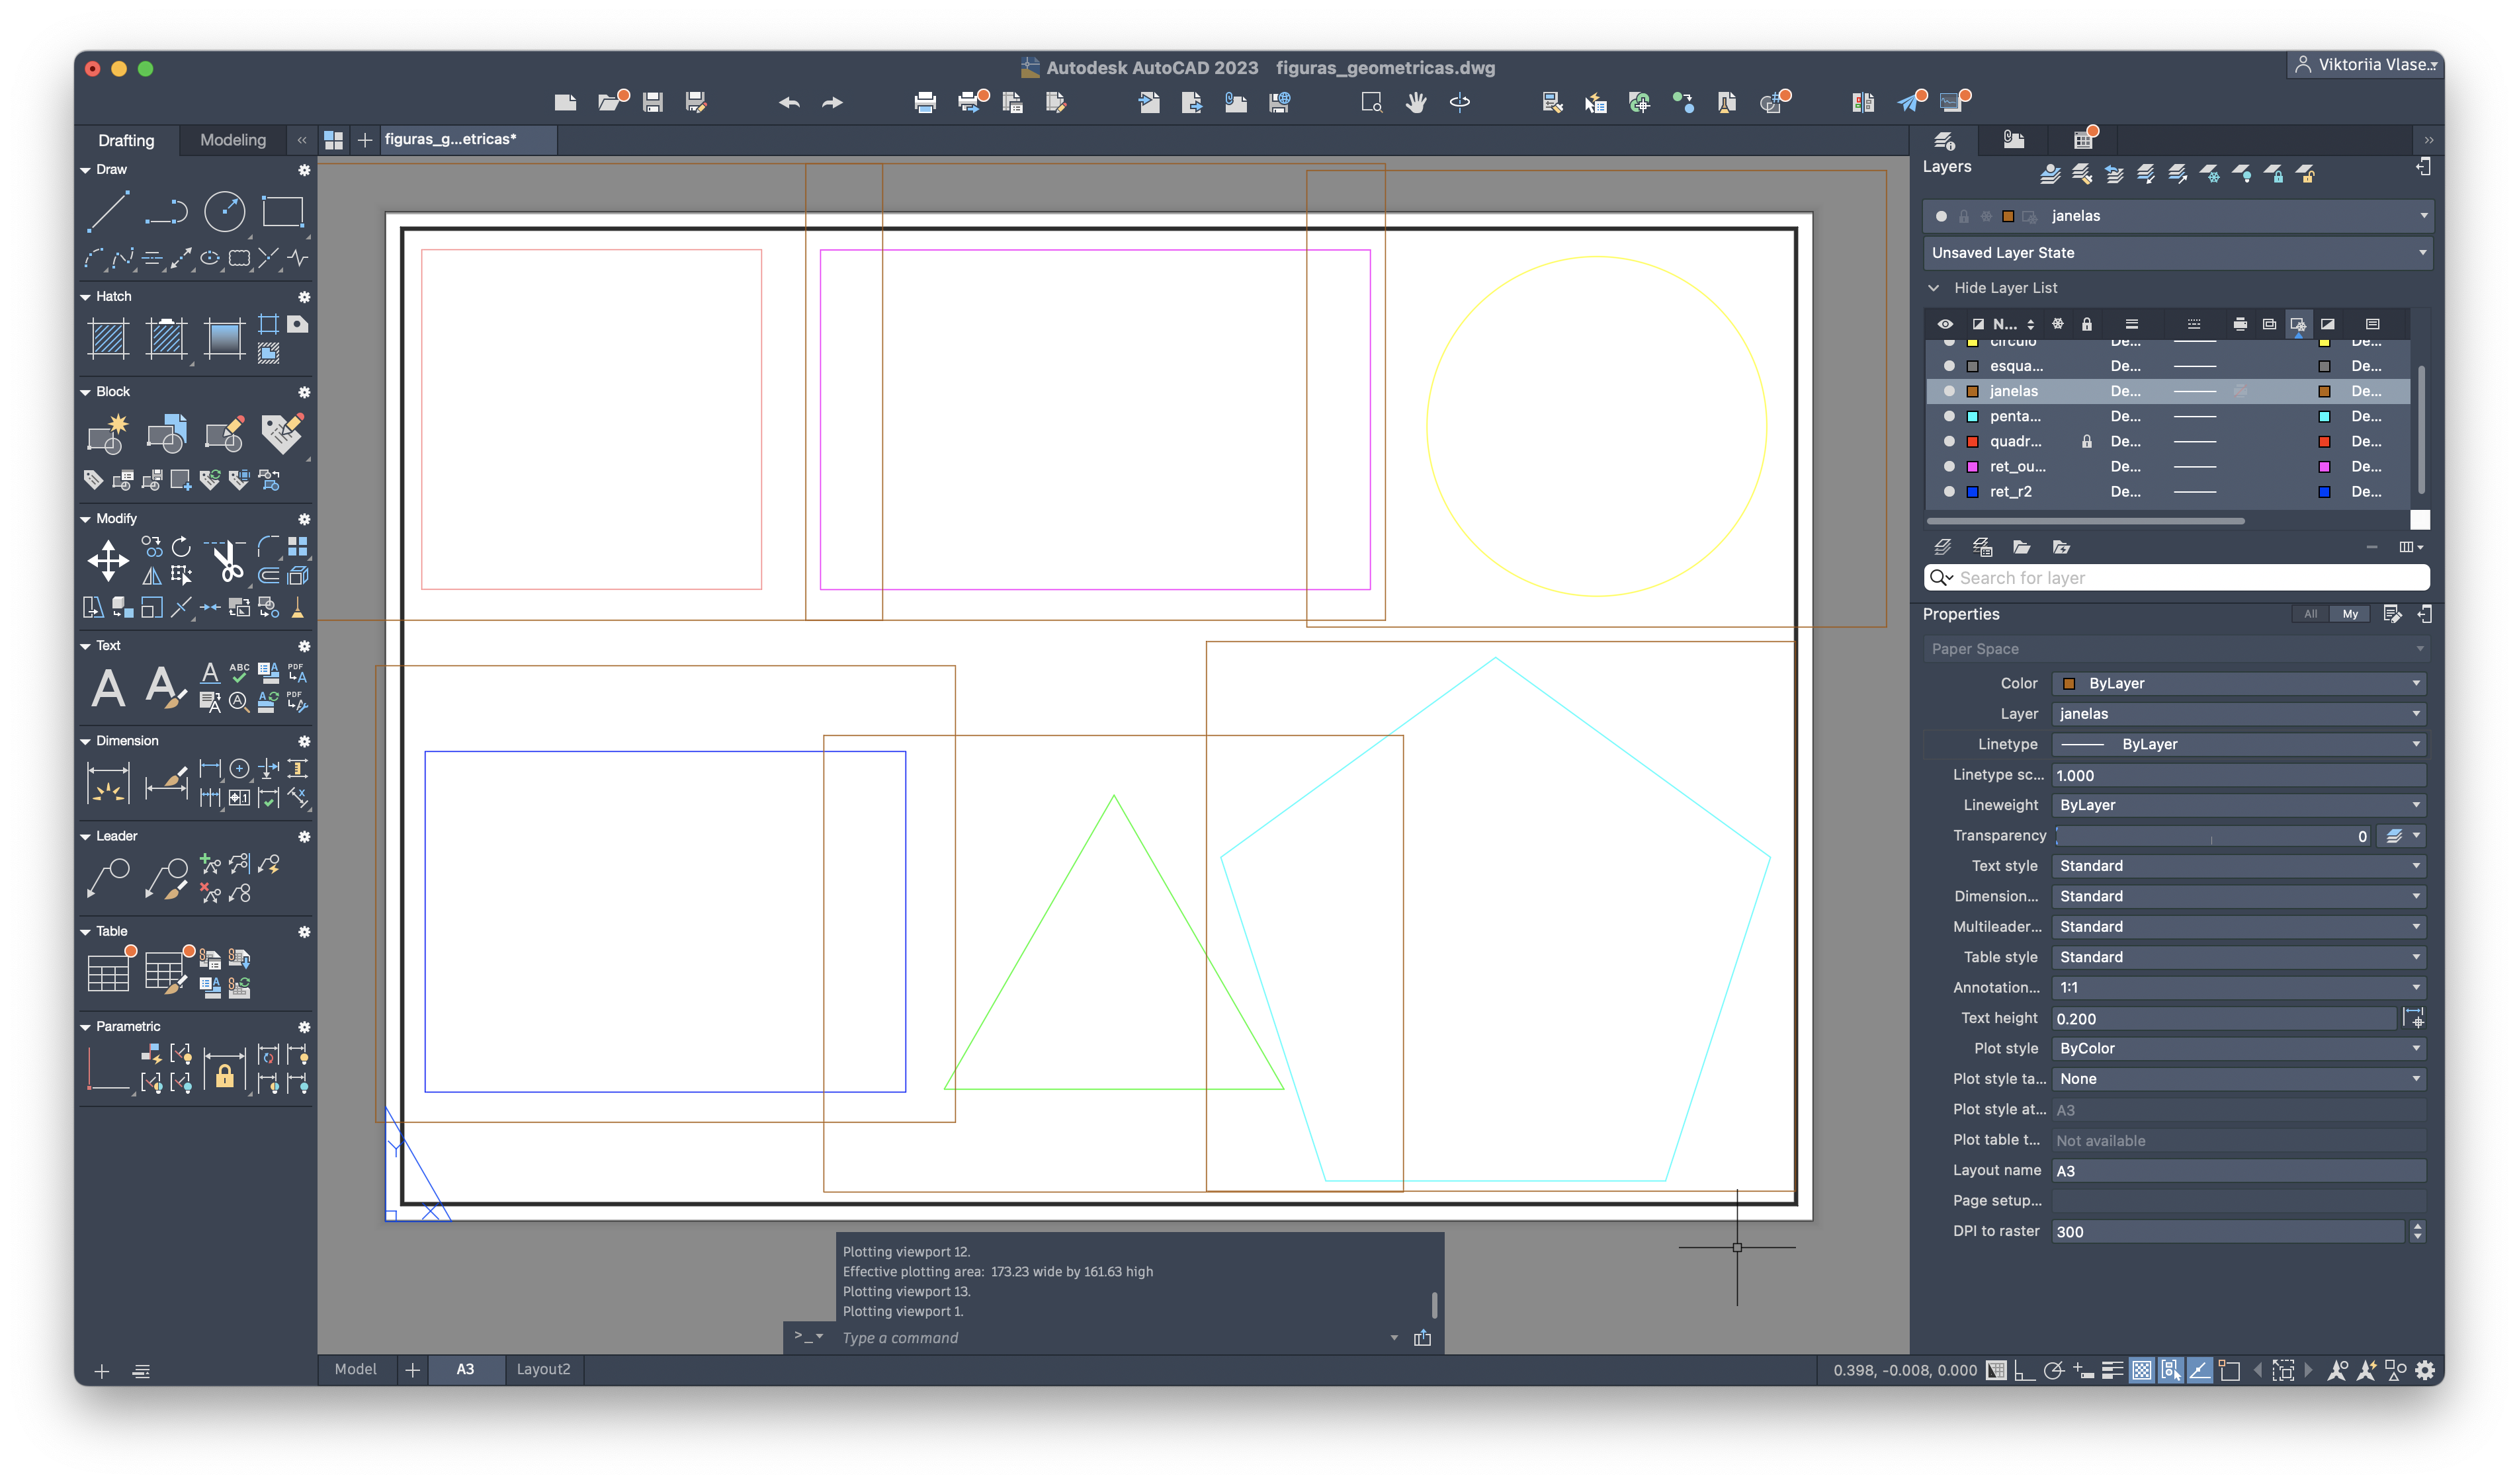Open the Lineweight ByLayer dropdown

point(2237,805)
